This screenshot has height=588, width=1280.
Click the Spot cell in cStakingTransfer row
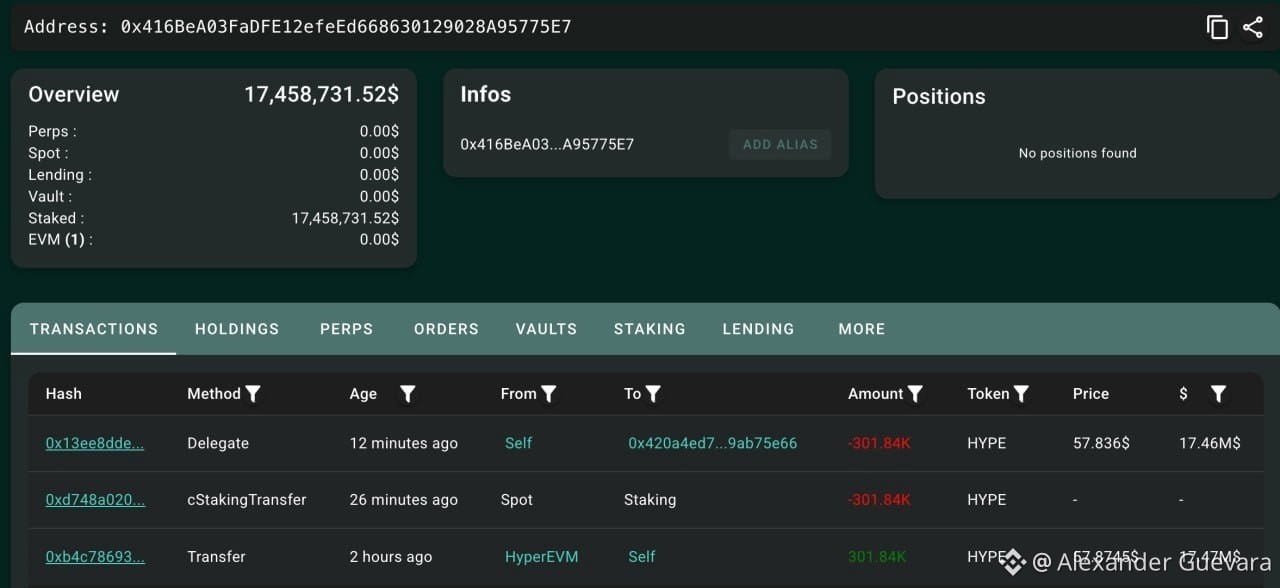(517, 500)
